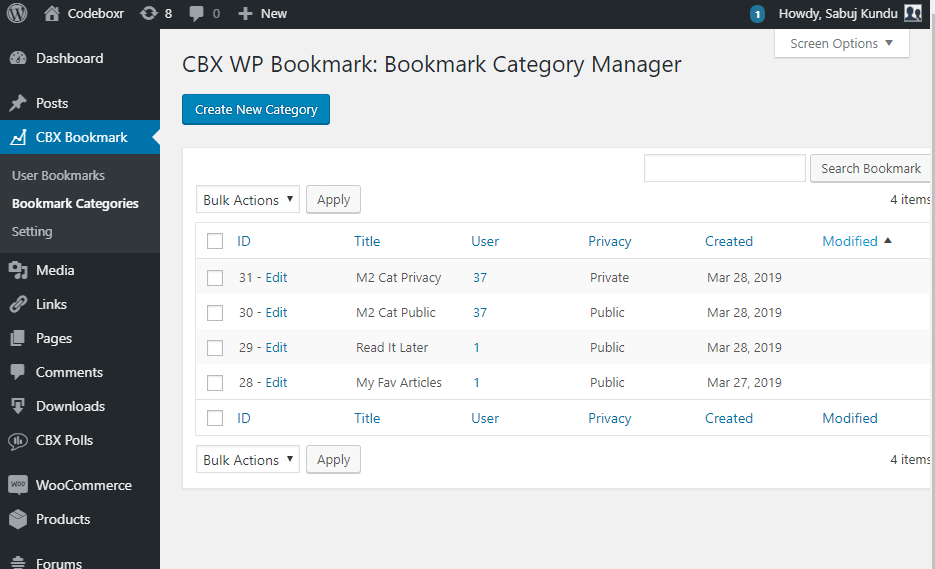The width and height of the screenshot is (935, 569).
Task: Open the top Bulk Actions dropdown
Action: point(248,200)
